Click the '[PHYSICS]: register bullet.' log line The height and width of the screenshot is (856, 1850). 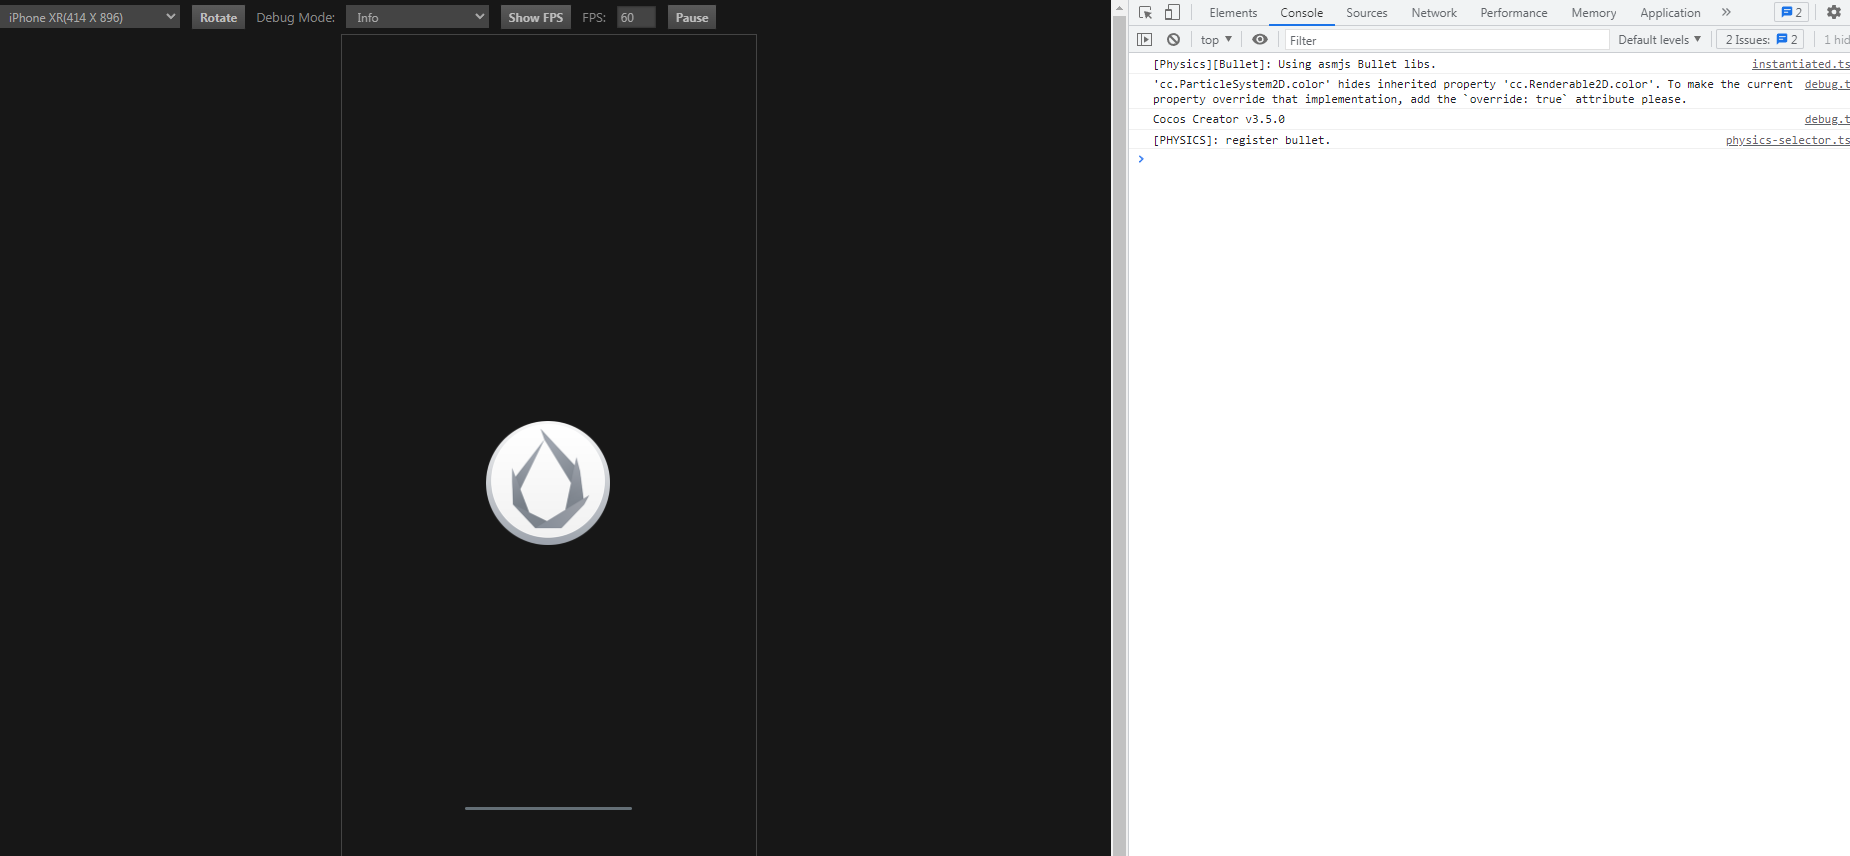tap(1241, 140)
